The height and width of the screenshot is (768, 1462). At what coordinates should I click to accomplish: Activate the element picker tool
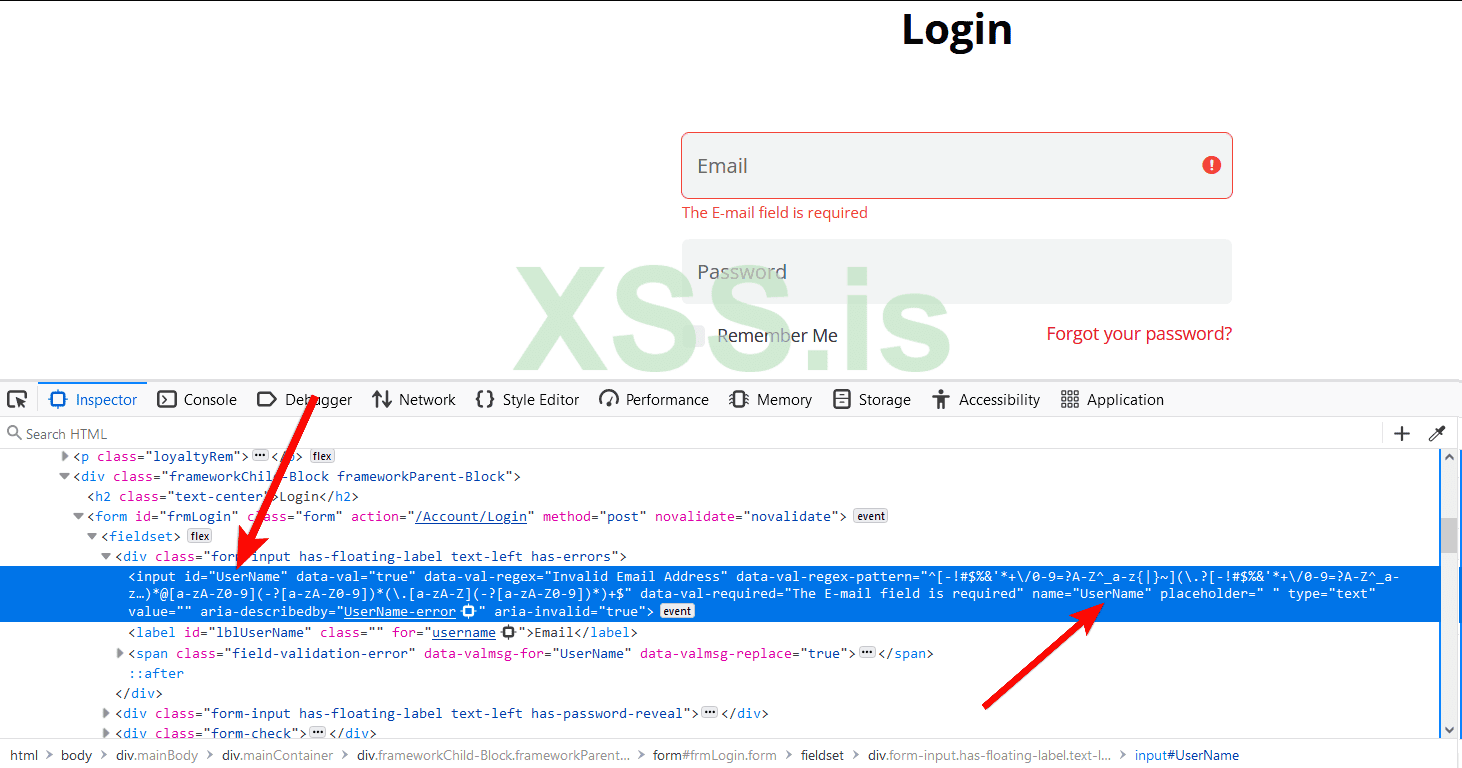click(17, 399)
